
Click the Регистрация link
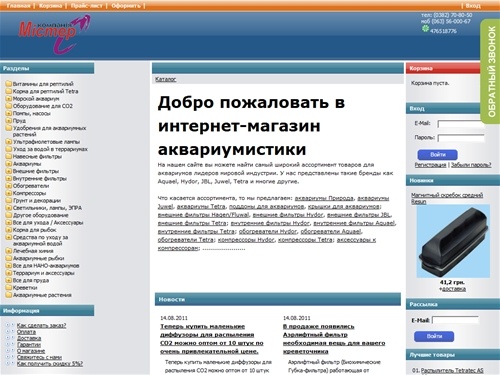[x=430, y=165]
